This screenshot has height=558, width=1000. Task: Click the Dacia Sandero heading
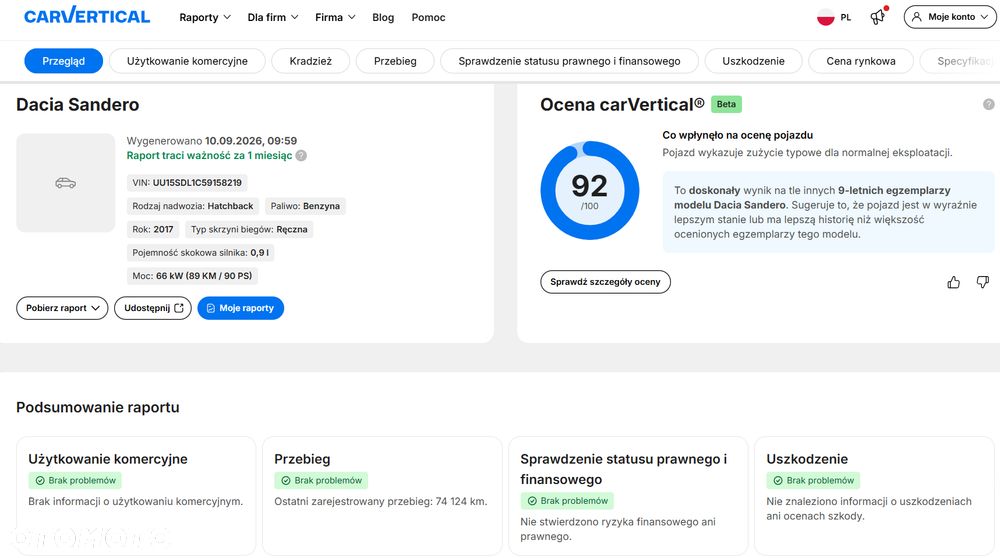pos(77,105)
